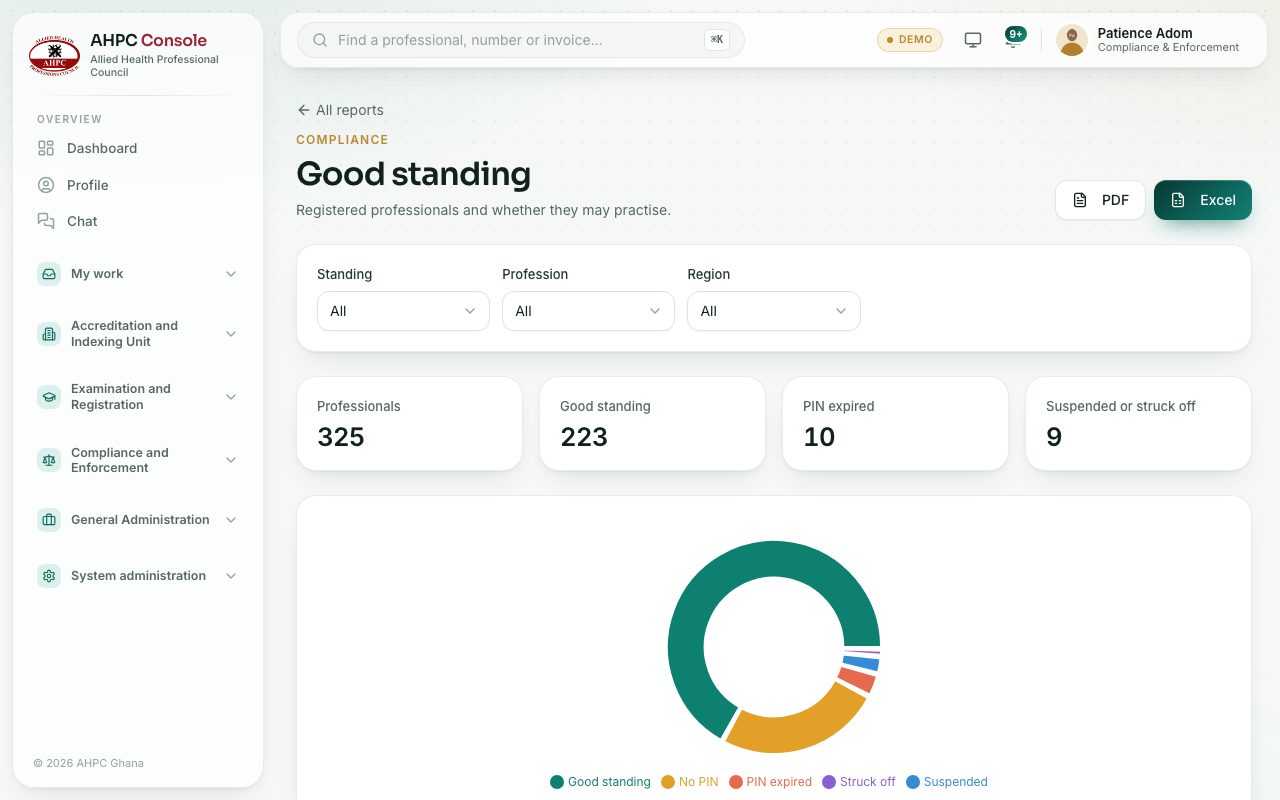Expand Examination and Registration chevron
Viewport: 1280px width, 800px height.
[x=231, y=397]
